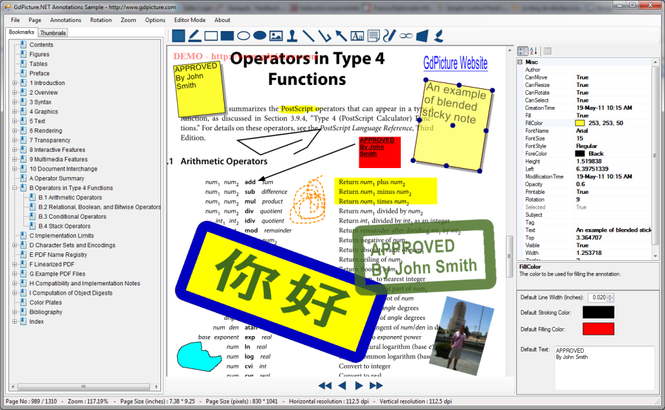
Task: Switch property grid to categorized view
Action: [523, 51]
